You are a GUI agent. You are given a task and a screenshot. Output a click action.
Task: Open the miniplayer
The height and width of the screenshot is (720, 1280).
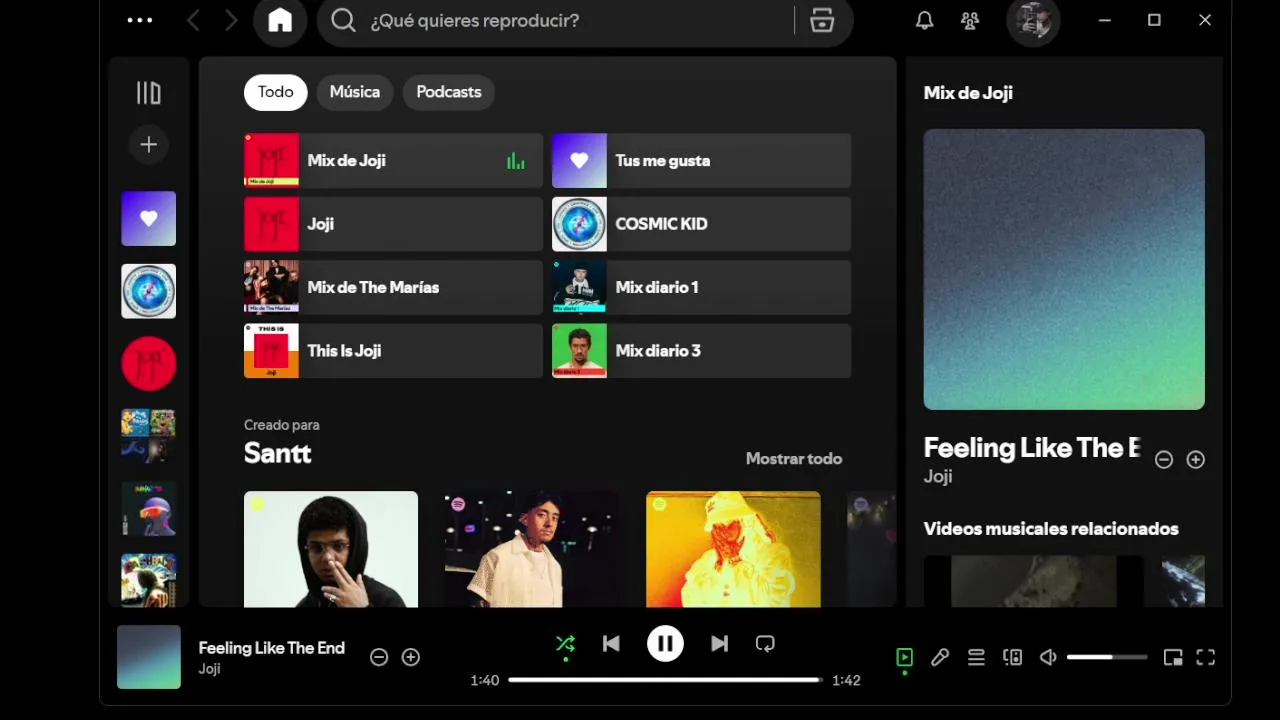point(1173,657)
